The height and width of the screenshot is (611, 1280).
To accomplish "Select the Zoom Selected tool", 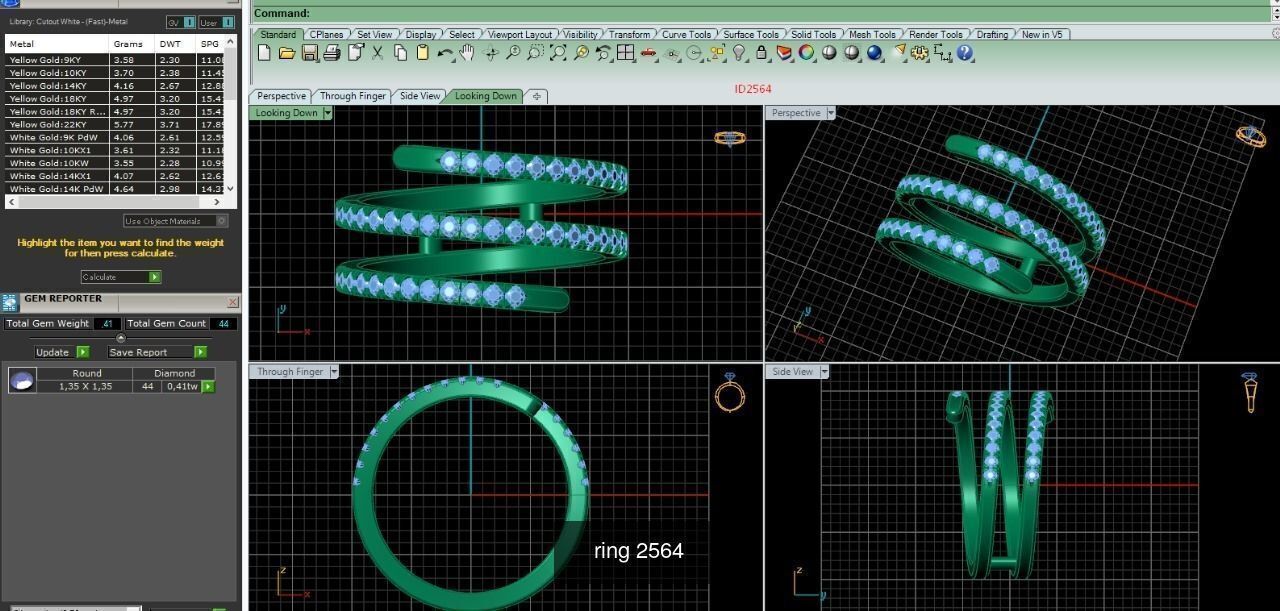I will pos(581,52).
